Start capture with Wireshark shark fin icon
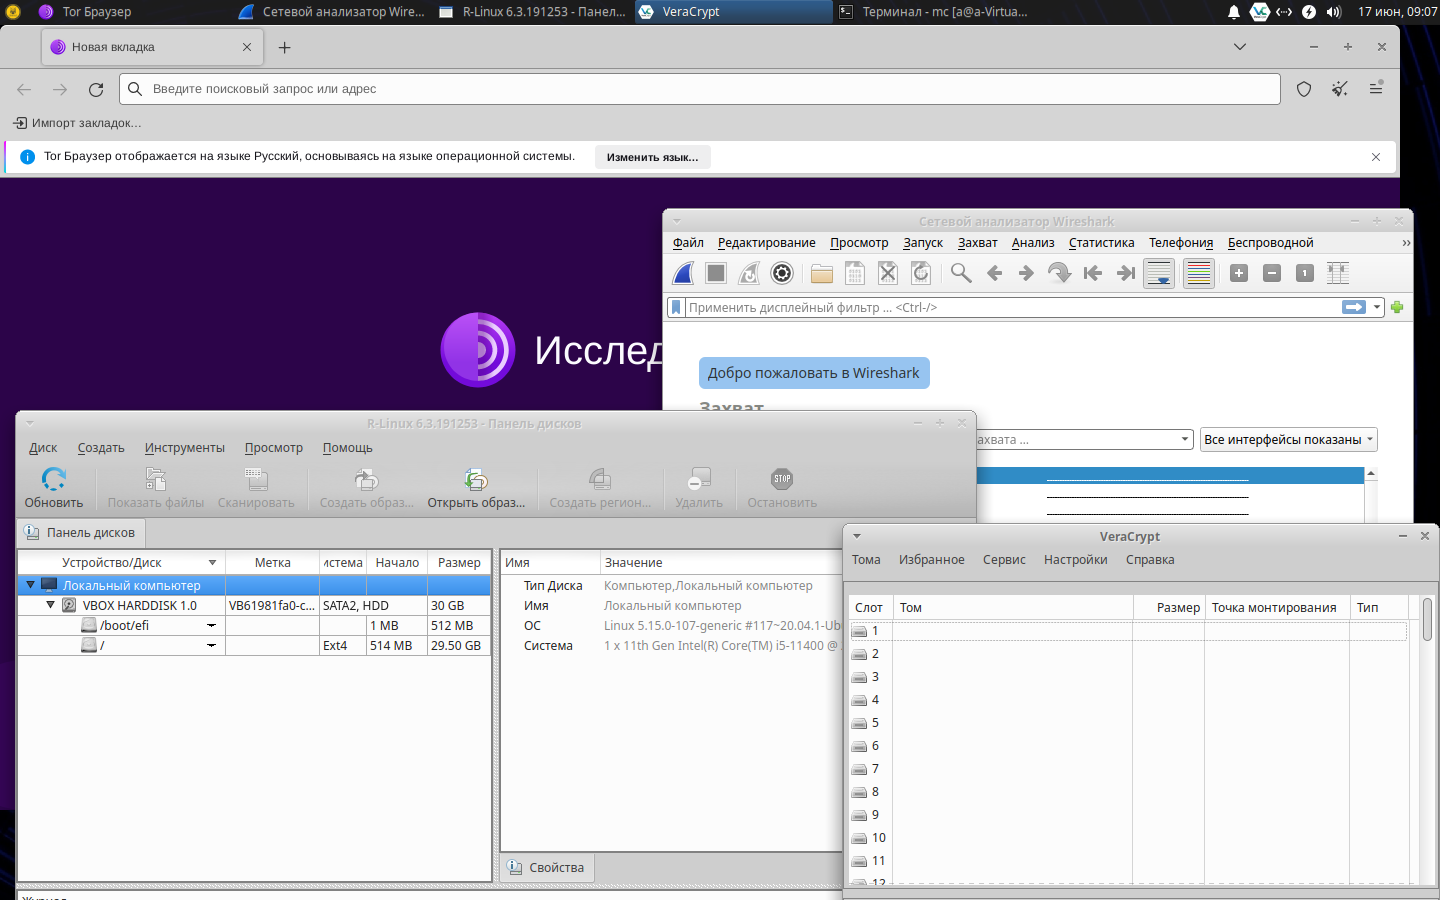 pos(684,273)
